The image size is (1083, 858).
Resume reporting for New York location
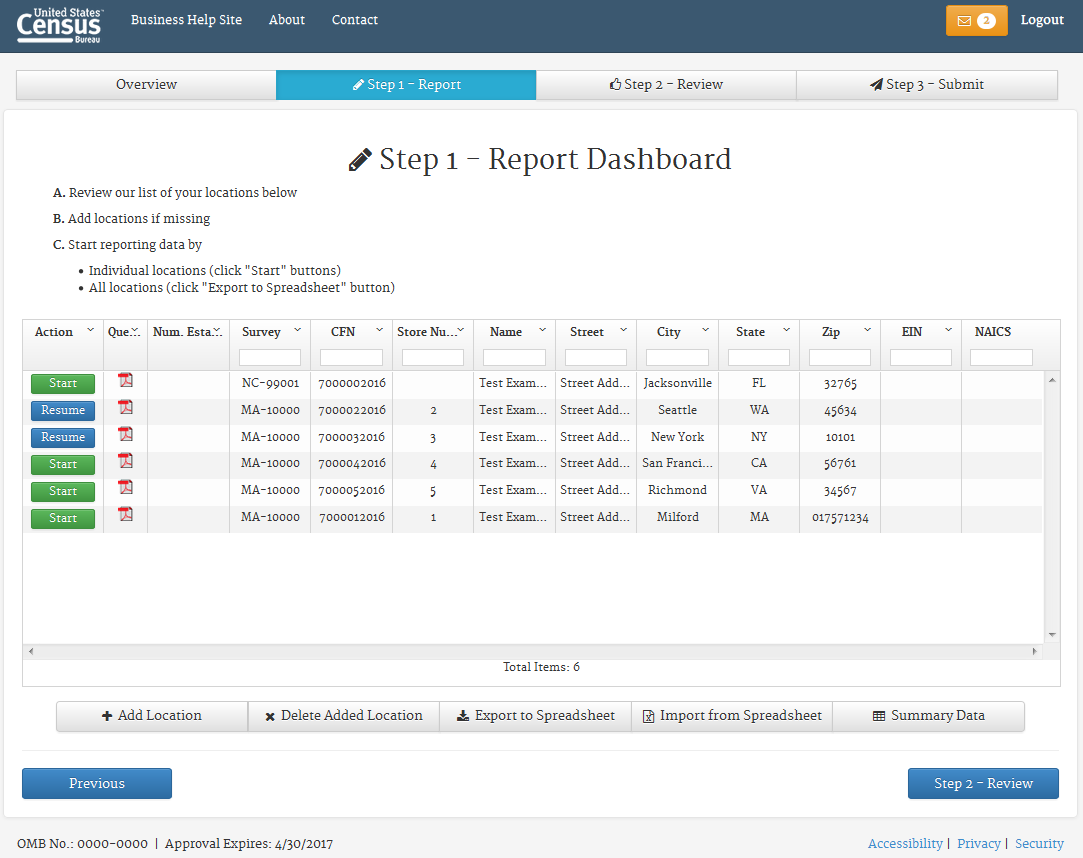coord(63,437)
